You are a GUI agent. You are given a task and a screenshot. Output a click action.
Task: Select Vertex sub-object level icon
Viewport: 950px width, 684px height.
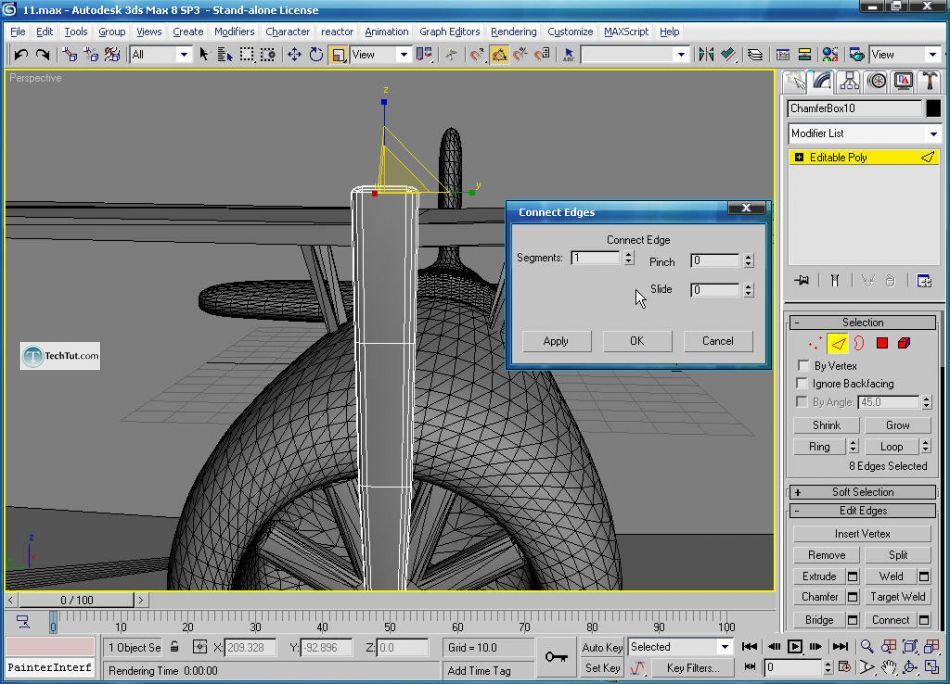[x=815, y=344]
